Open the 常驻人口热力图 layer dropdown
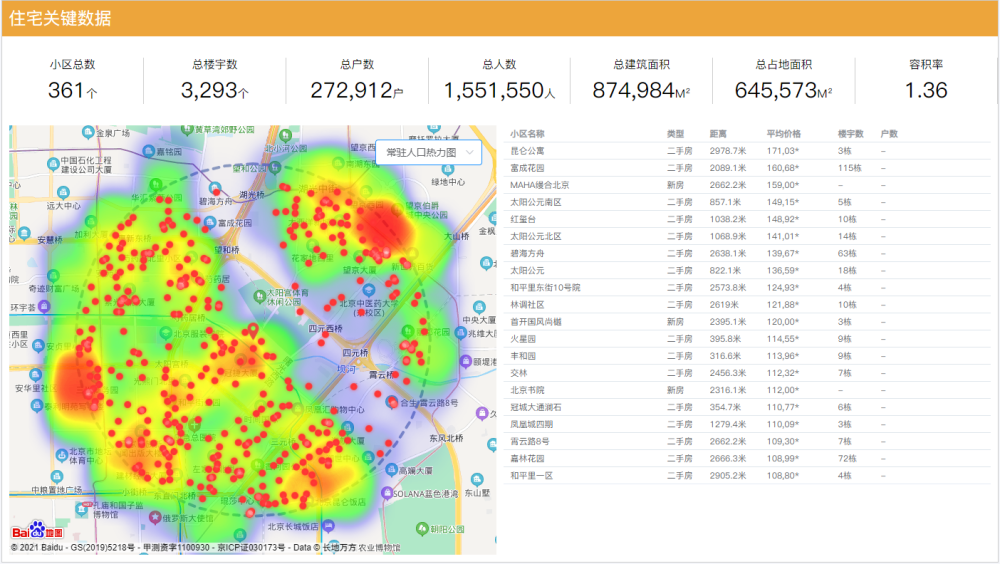 [429, 152]
